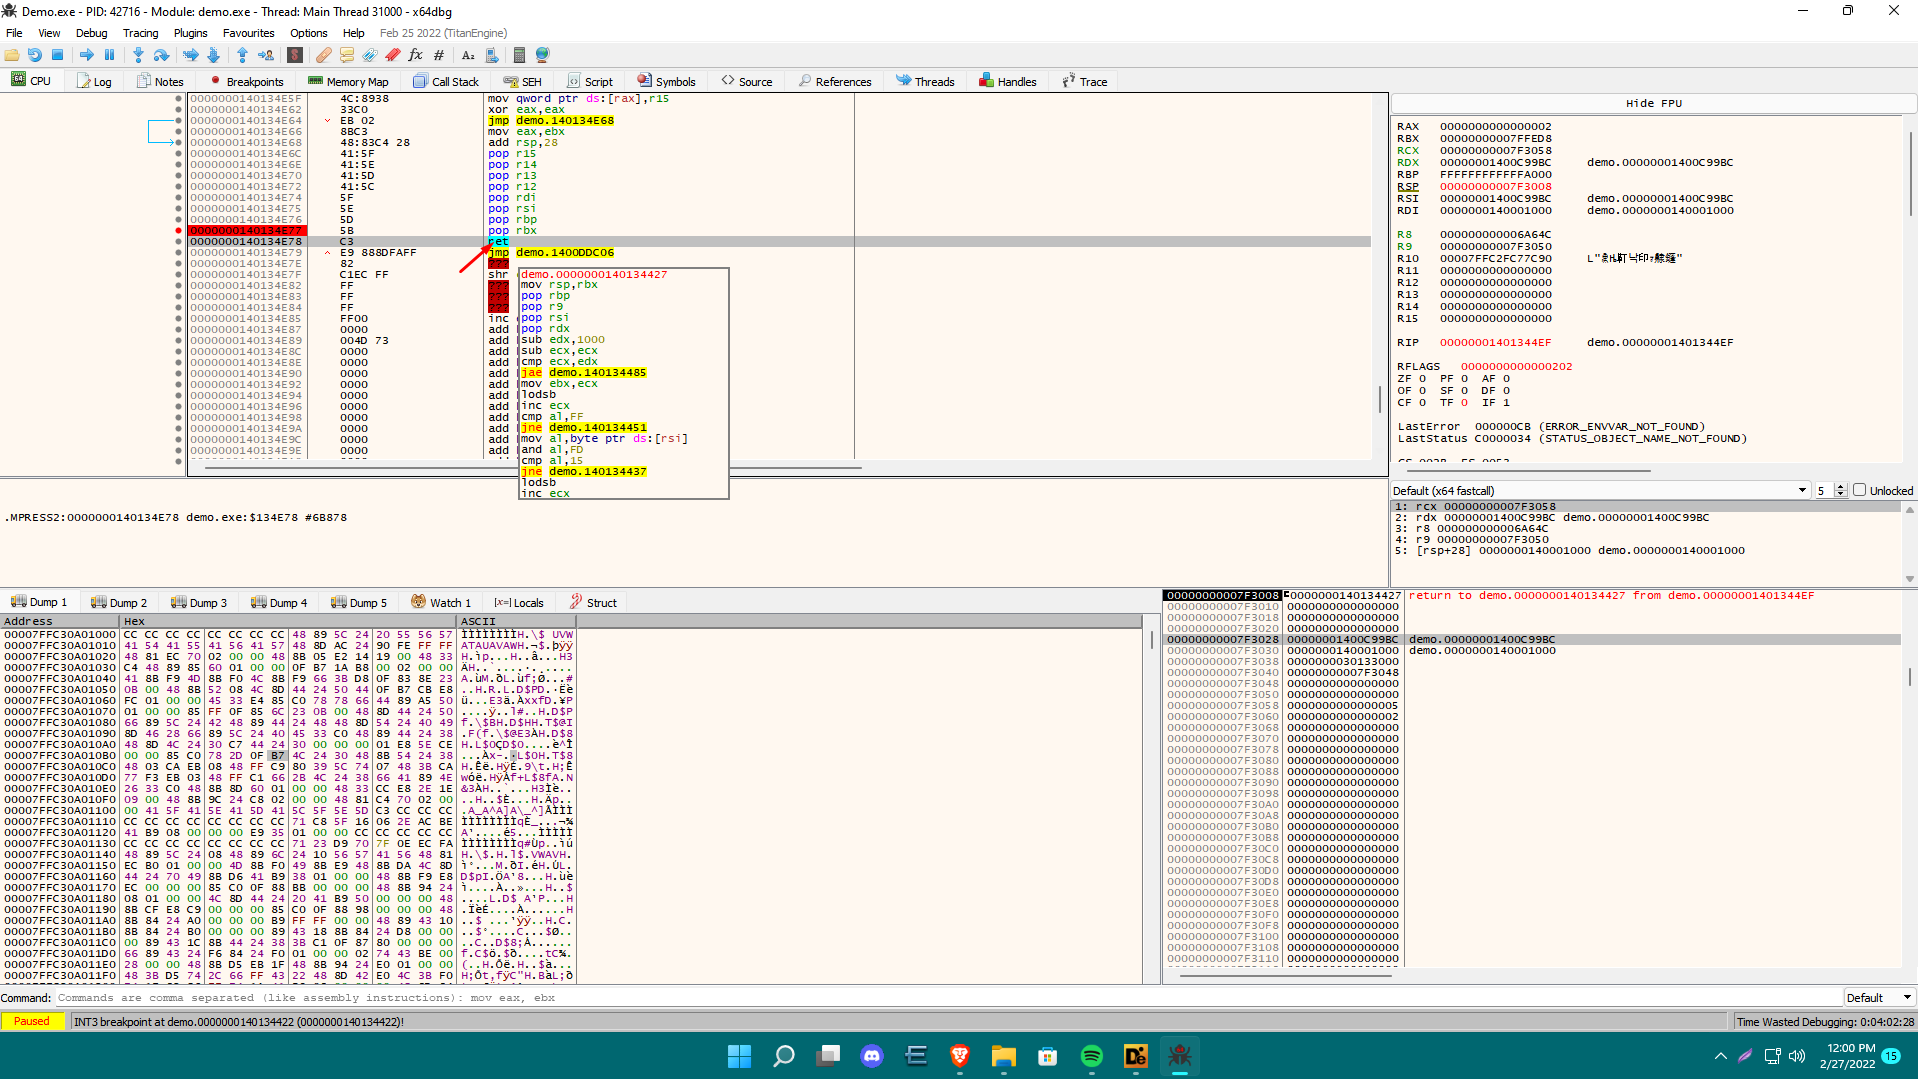Execute till return toolbar icon

pos(242,55)
